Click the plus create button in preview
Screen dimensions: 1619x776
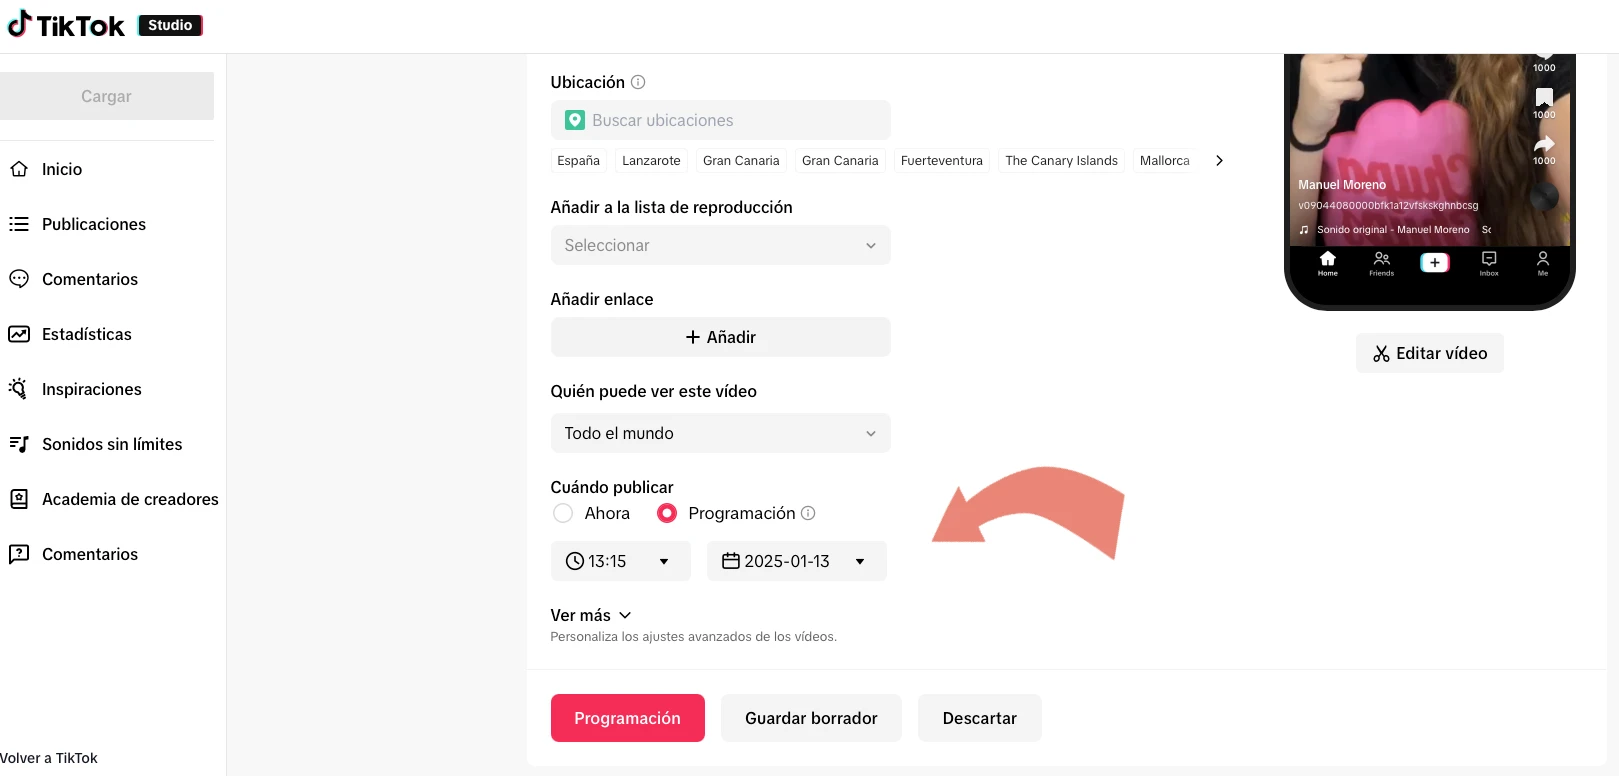pyautogui.click(x=1435, y=262)
